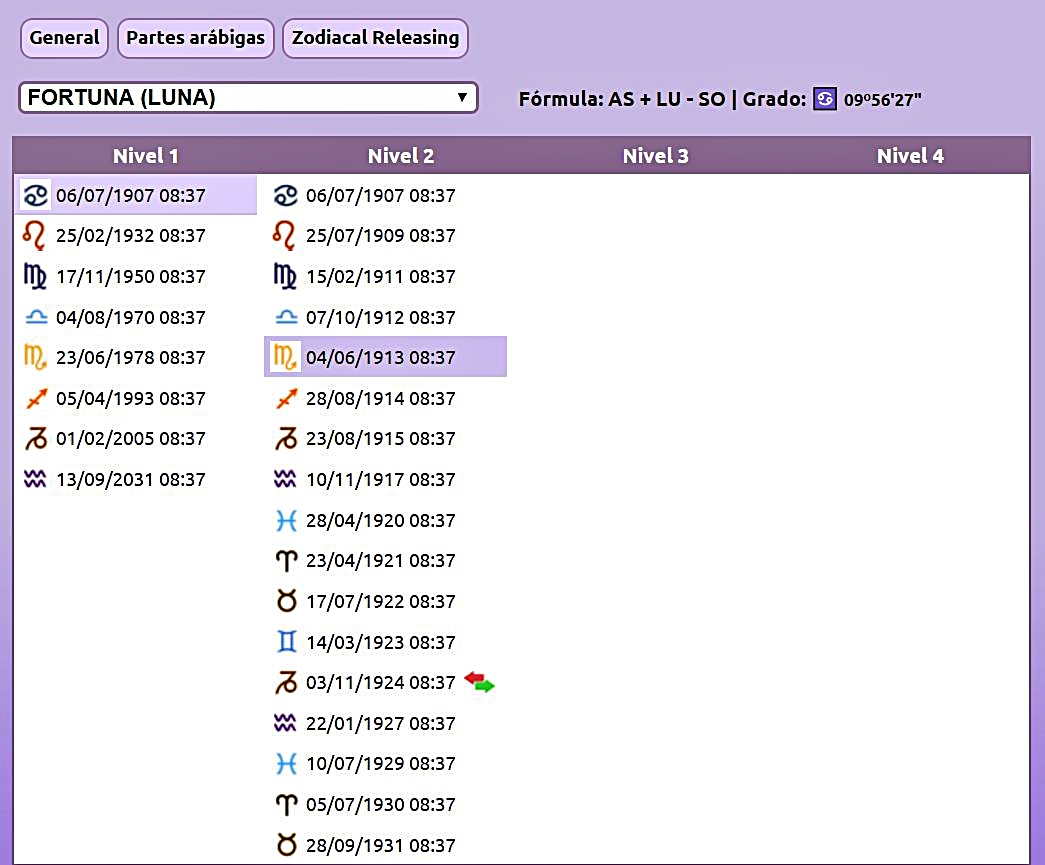1045x865 pixels.
Task: Click the Nivel 3 column header
Action: (655, 156)
